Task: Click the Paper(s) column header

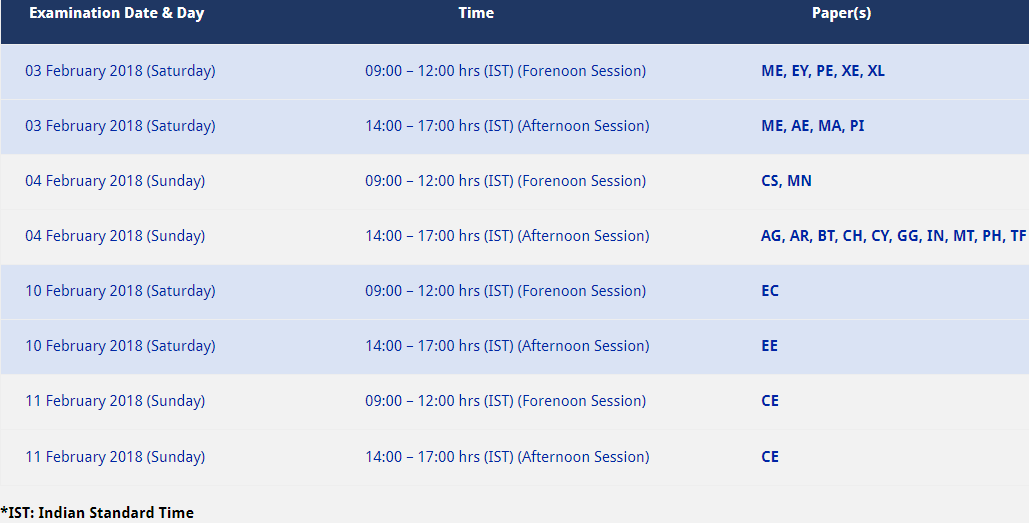Action: point(841,13)
